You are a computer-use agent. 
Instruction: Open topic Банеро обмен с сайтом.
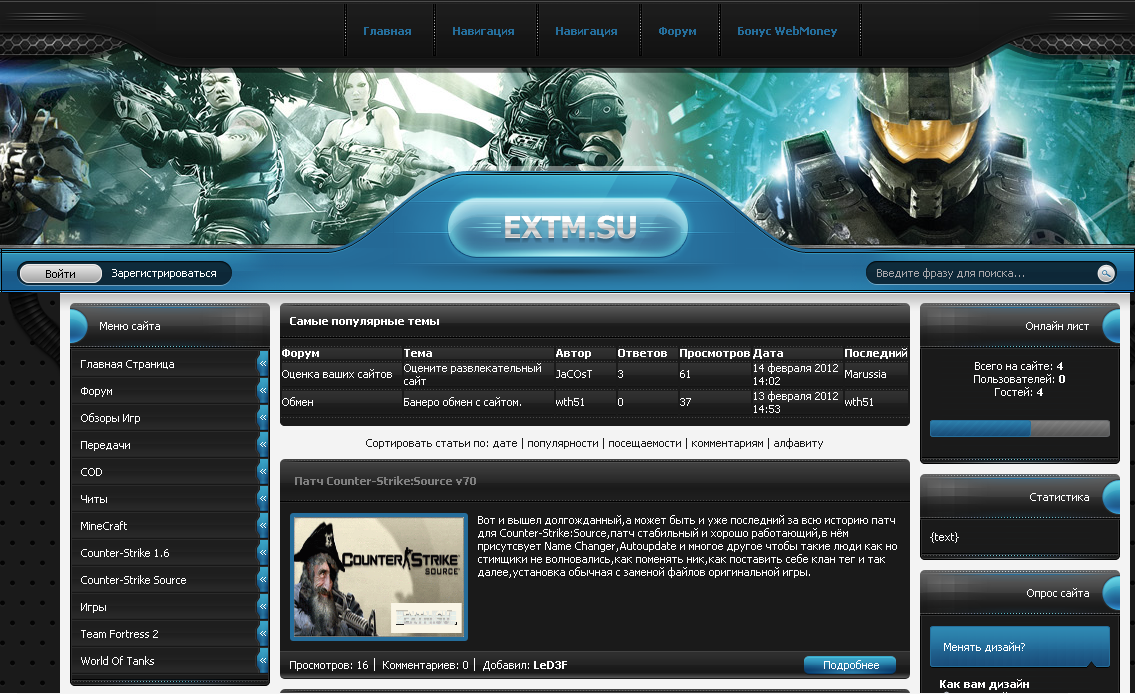(462, 401)
